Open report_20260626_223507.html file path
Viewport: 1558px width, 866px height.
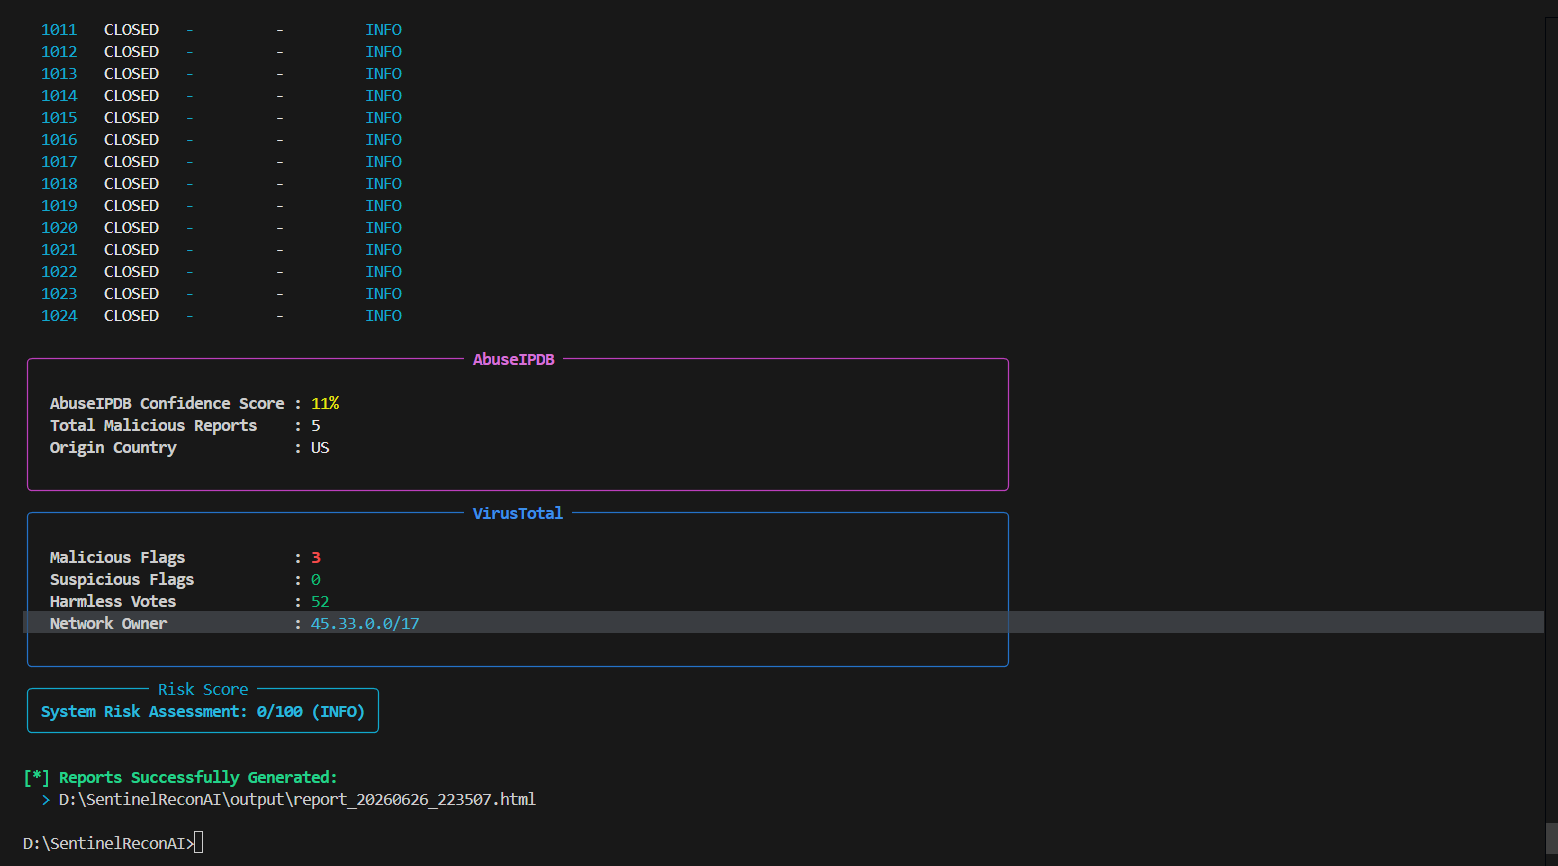pos(297,800)
